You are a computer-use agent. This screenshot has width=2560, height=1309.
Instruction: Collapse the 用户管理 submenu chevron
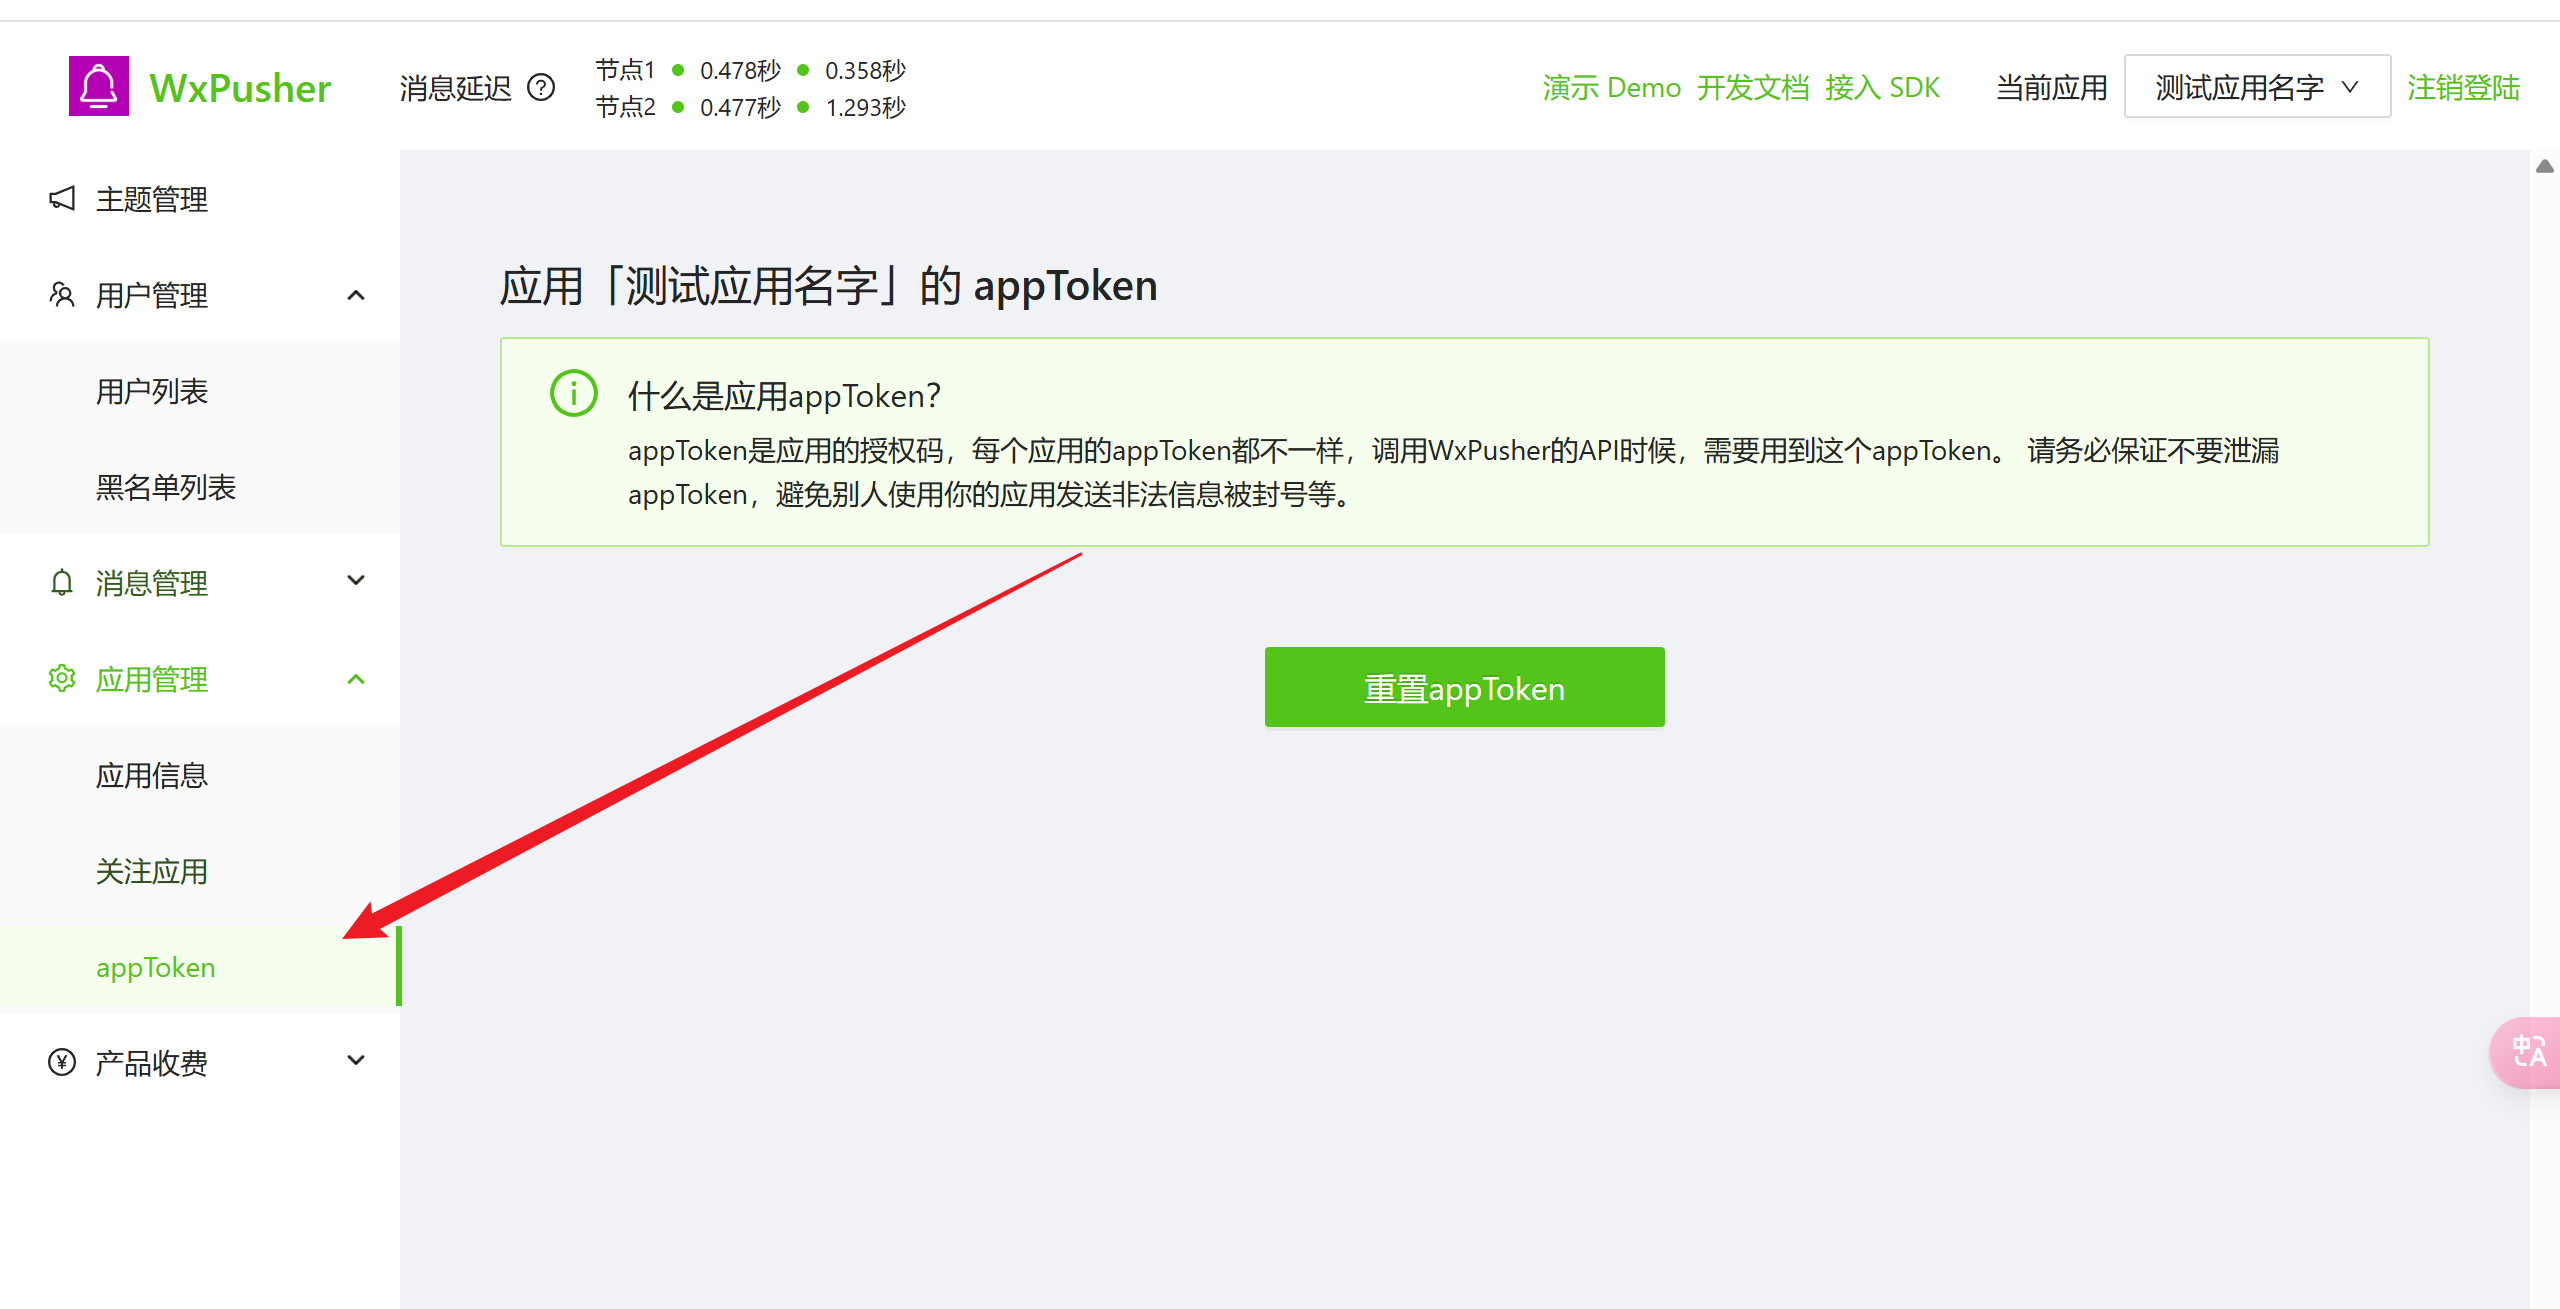(x=356, y=295)
